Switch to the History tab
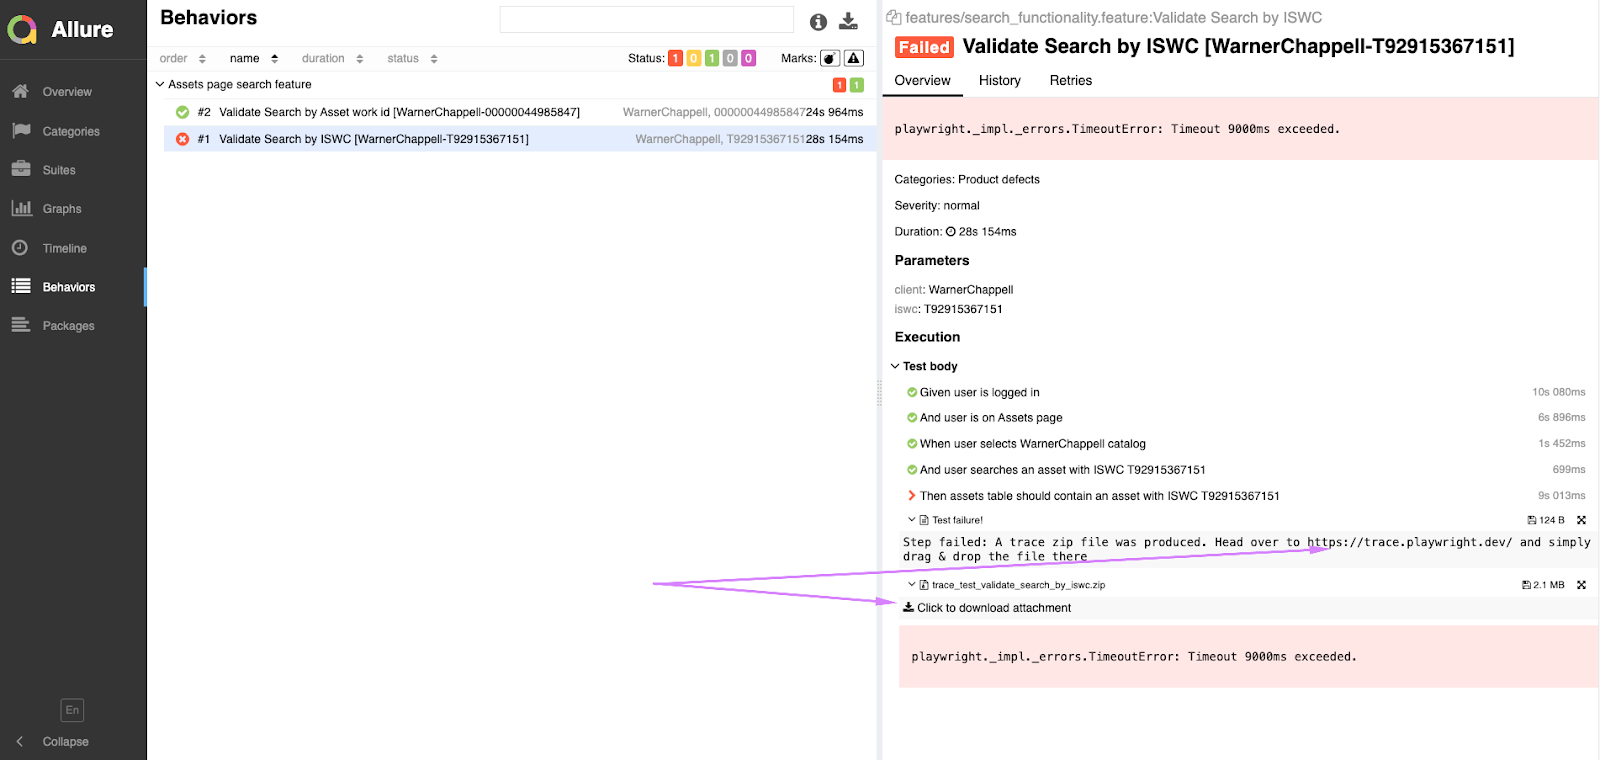The width and height of the screenshot is (1600, 760). 999,81
